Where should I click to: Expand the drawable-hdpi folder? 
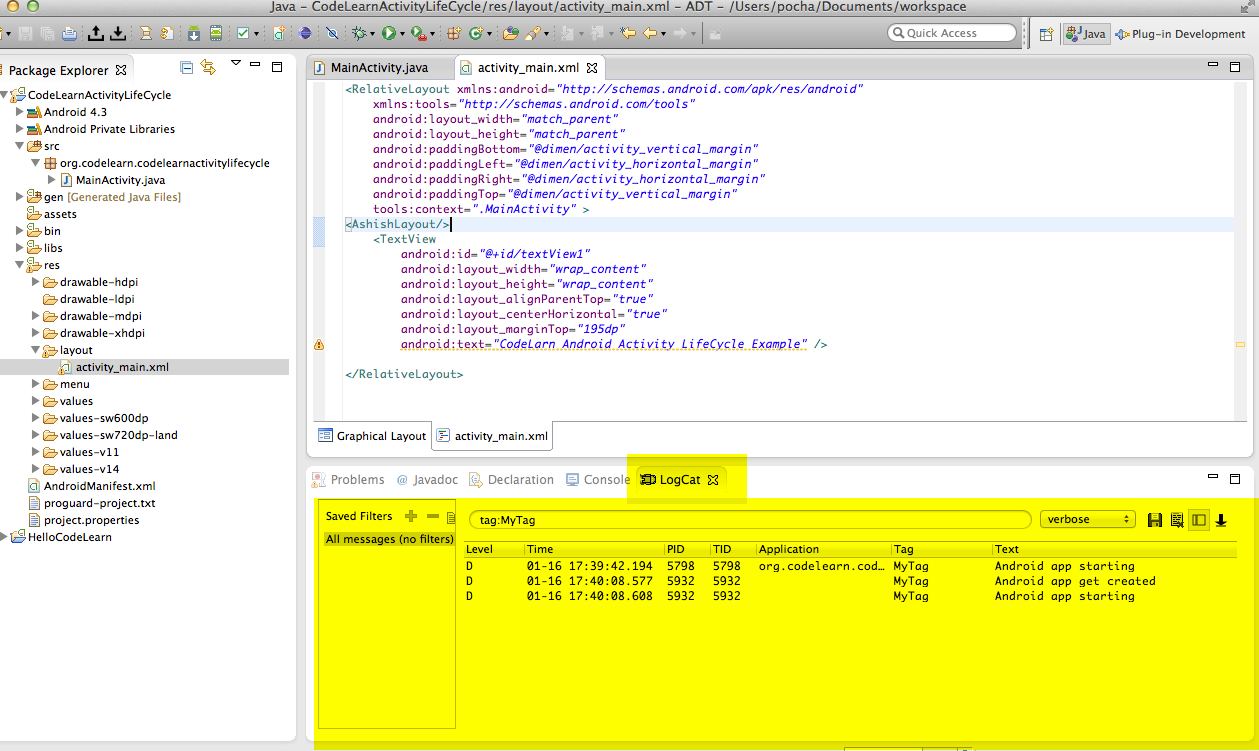(x=37, y=282)
